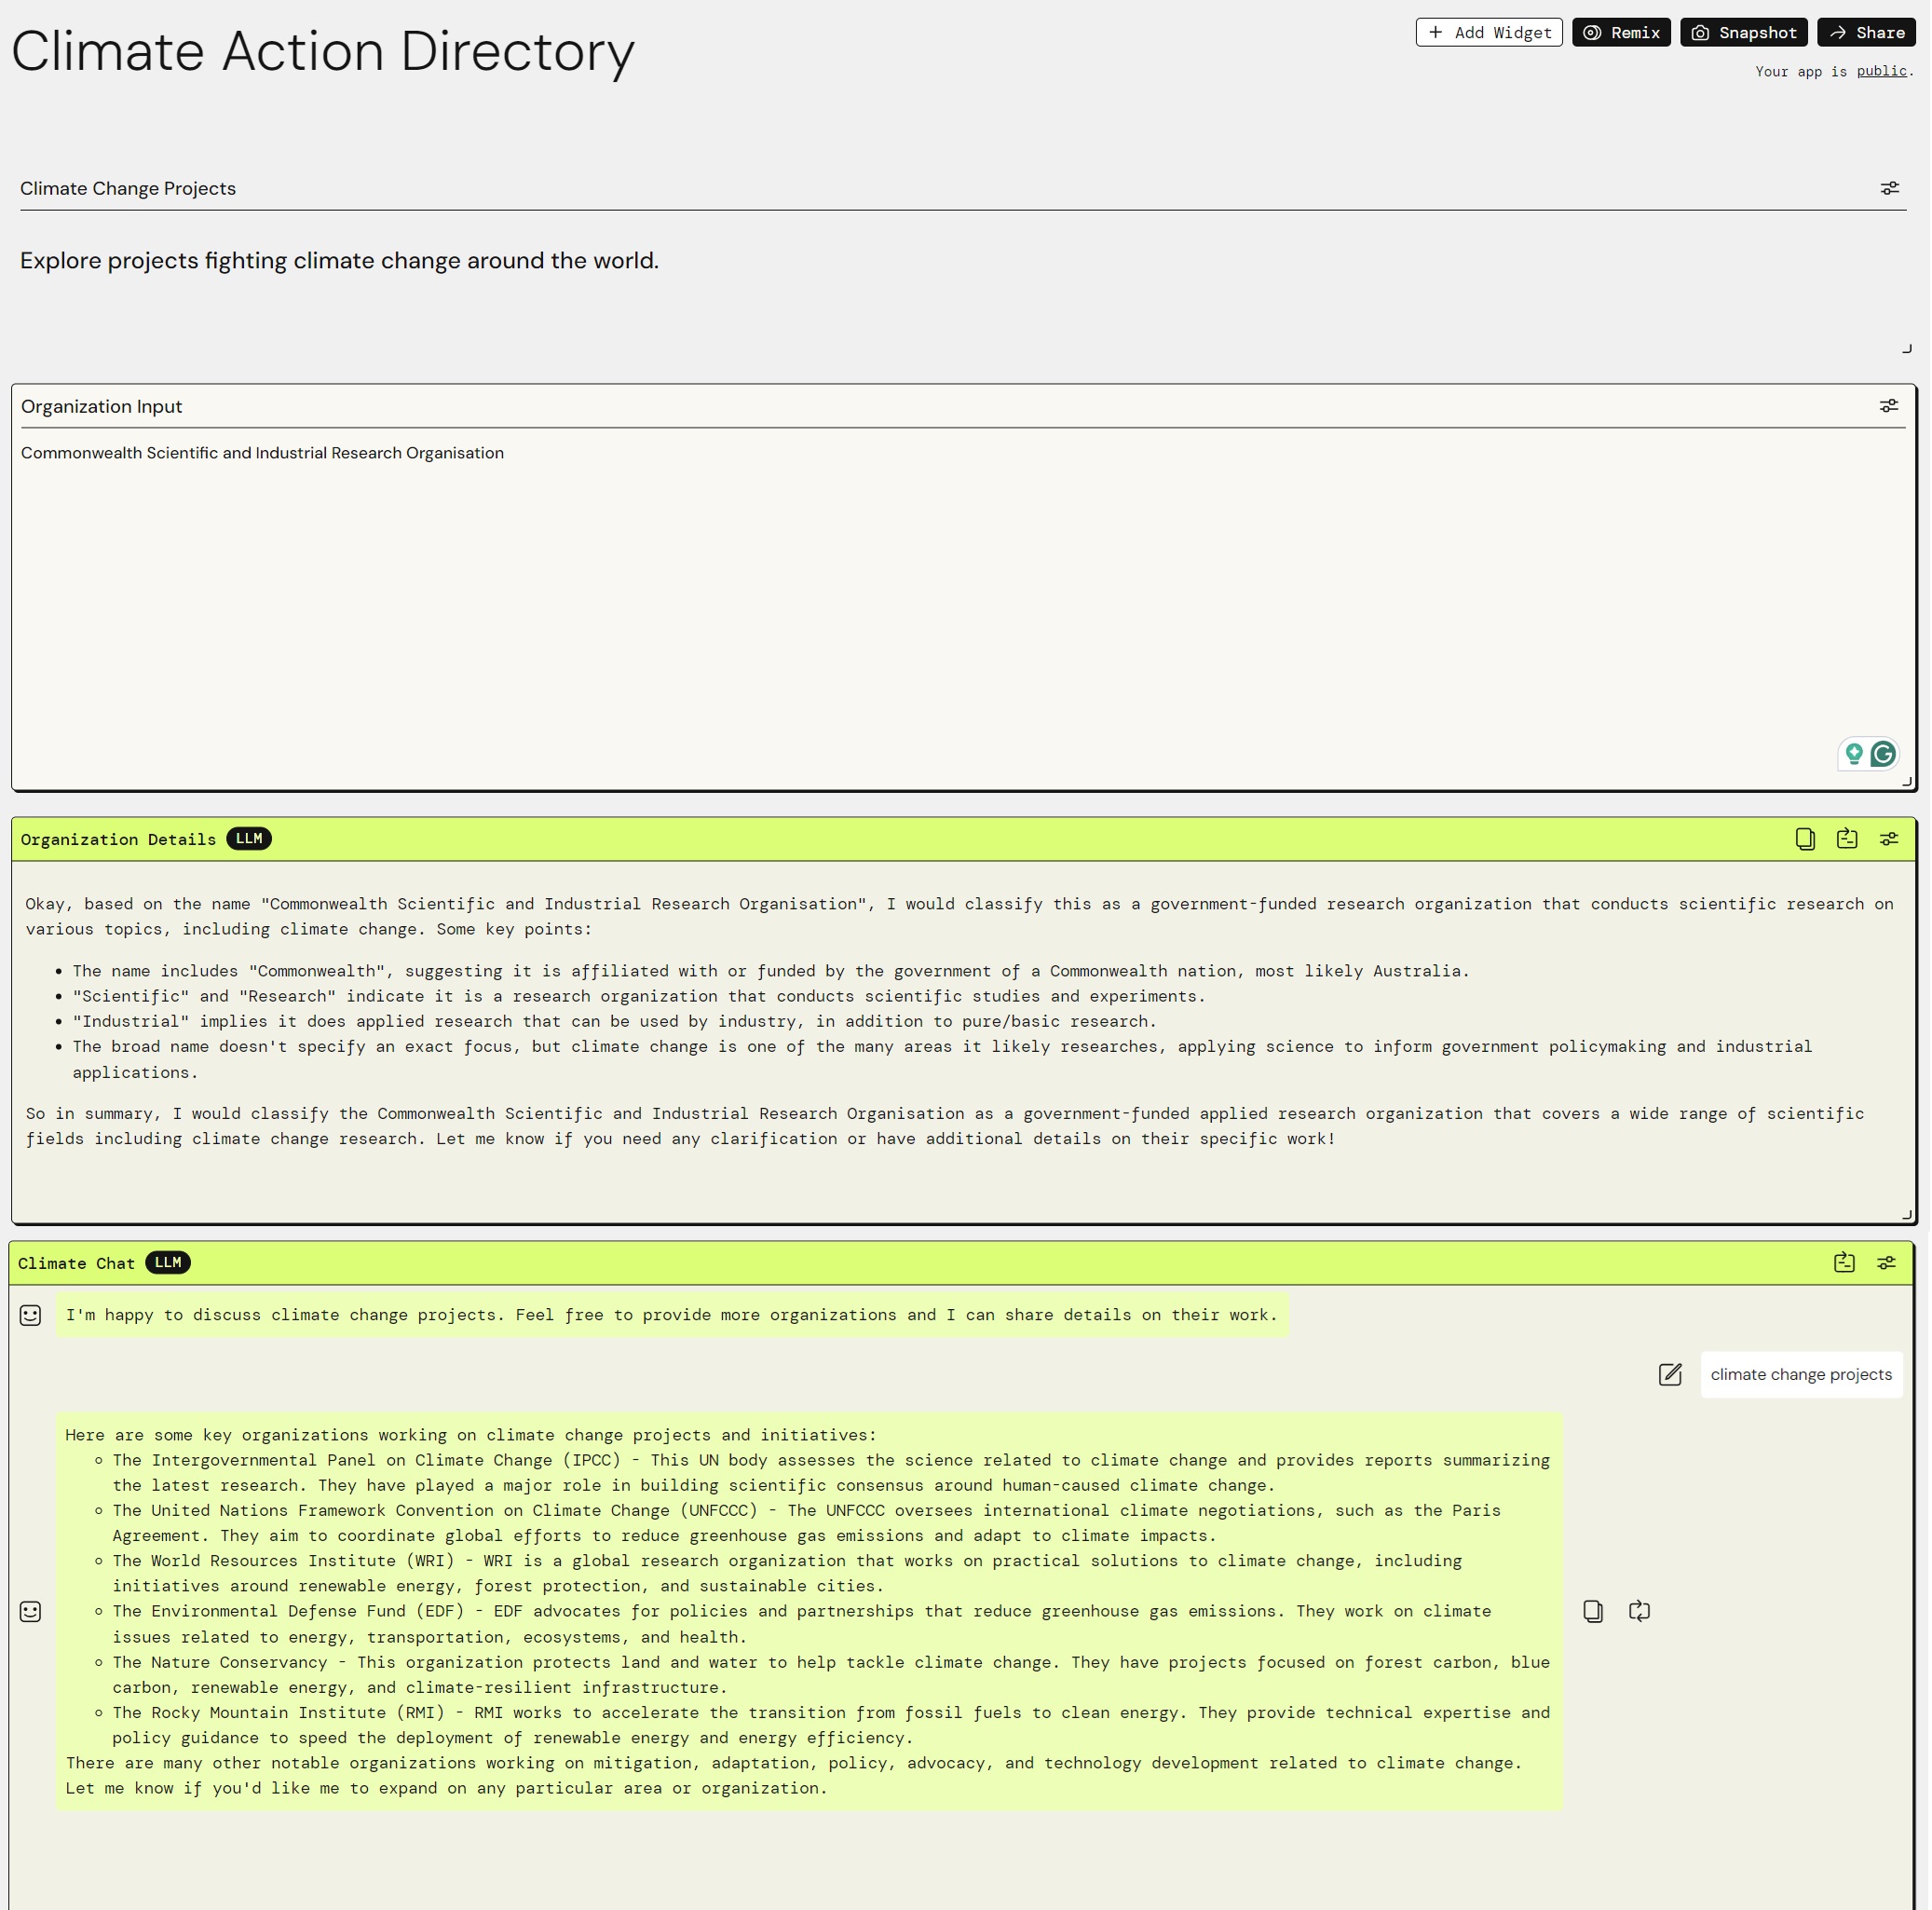Copy the chat response about key organizations
The width and height of the screenshot is (1932, 1910).
(x=1593, y=1611)
